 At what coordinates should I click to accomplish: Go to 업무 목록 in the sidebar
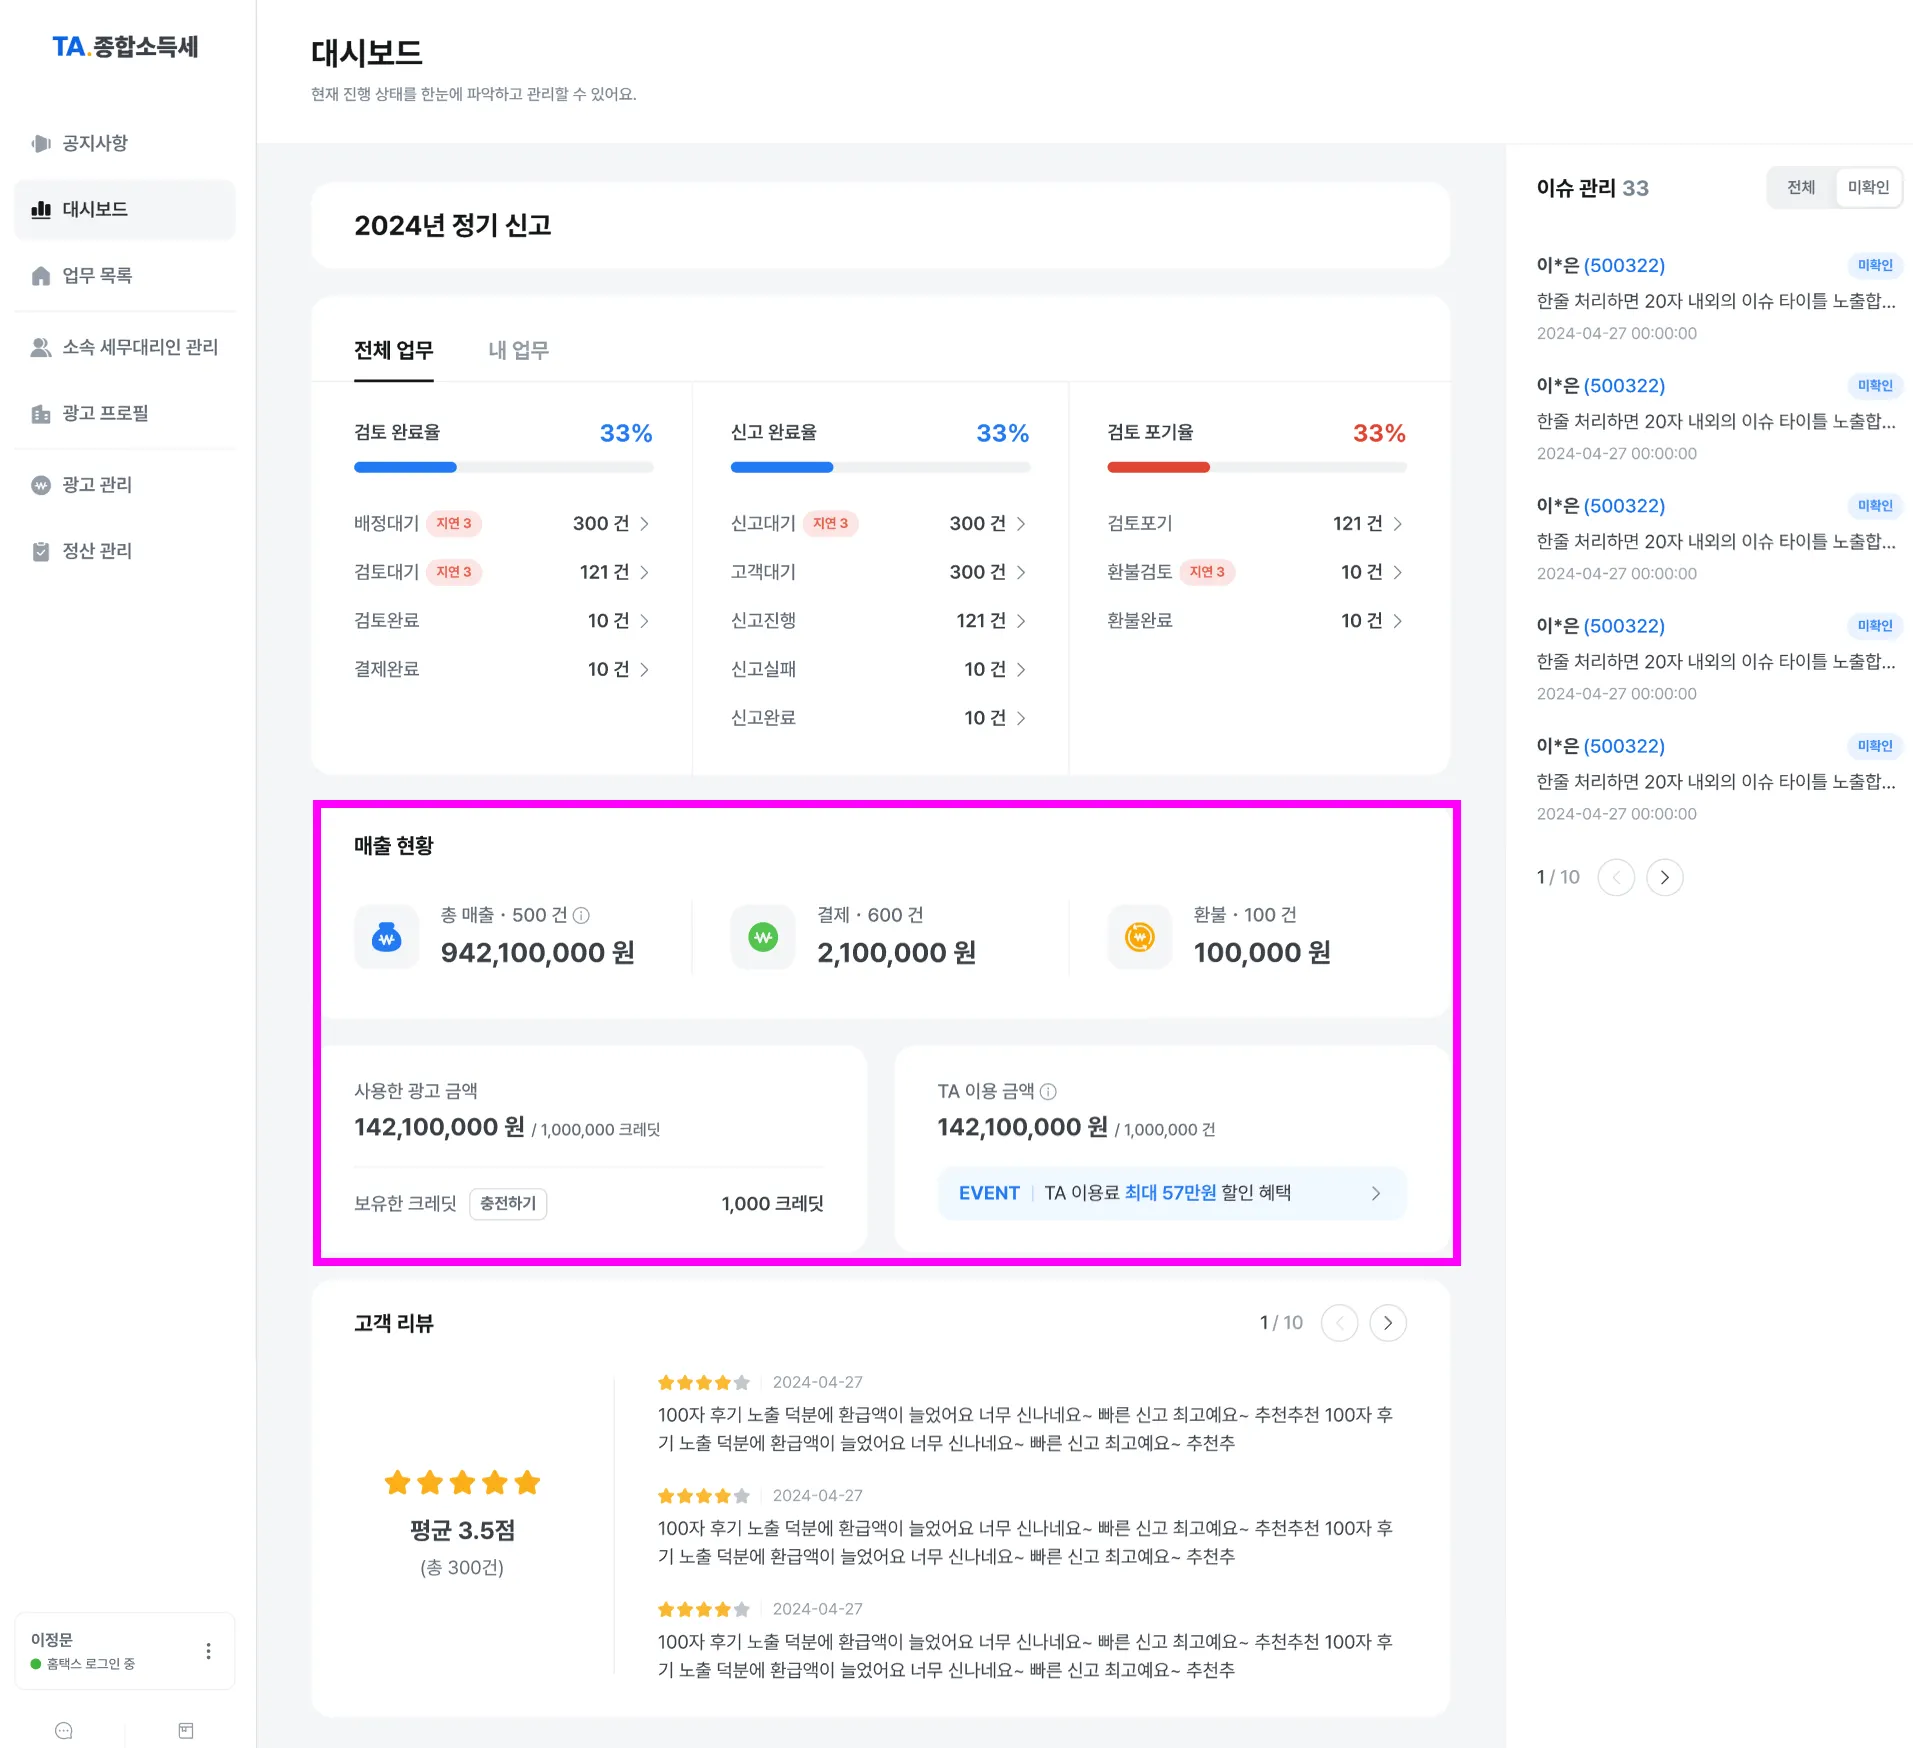[125, 276]
